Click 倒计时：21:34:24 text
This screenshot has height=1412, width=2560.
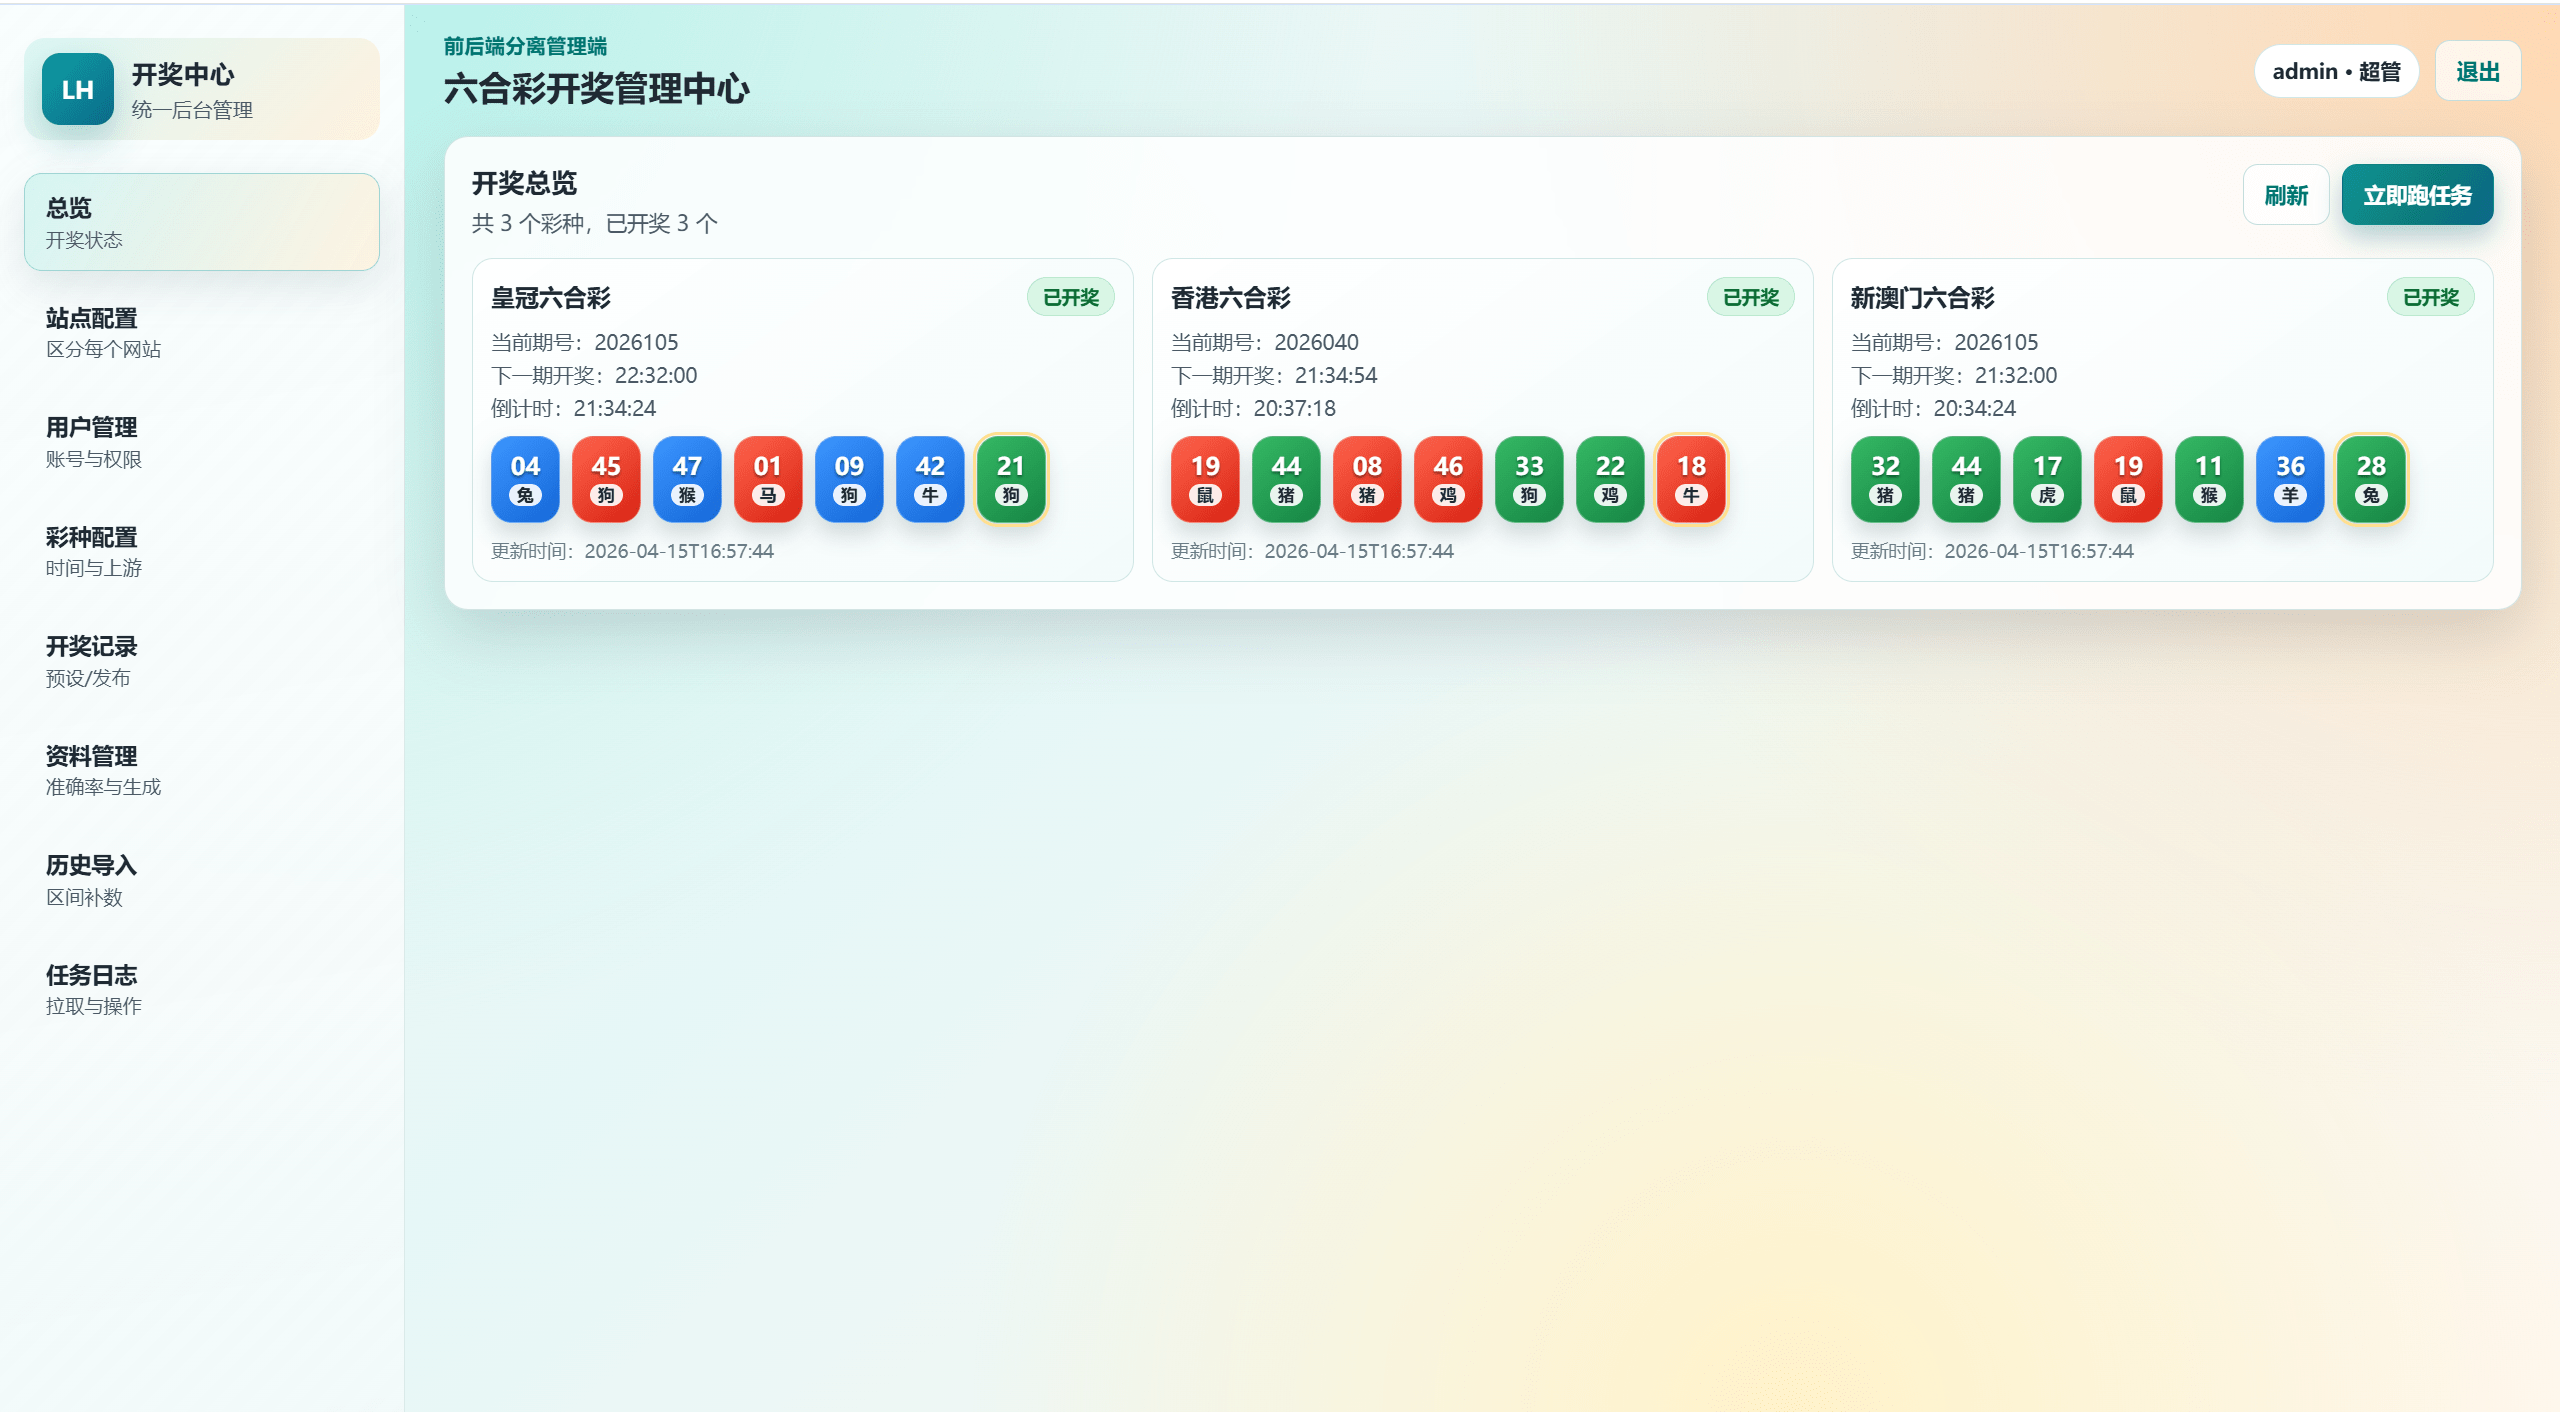pos(574,408)
